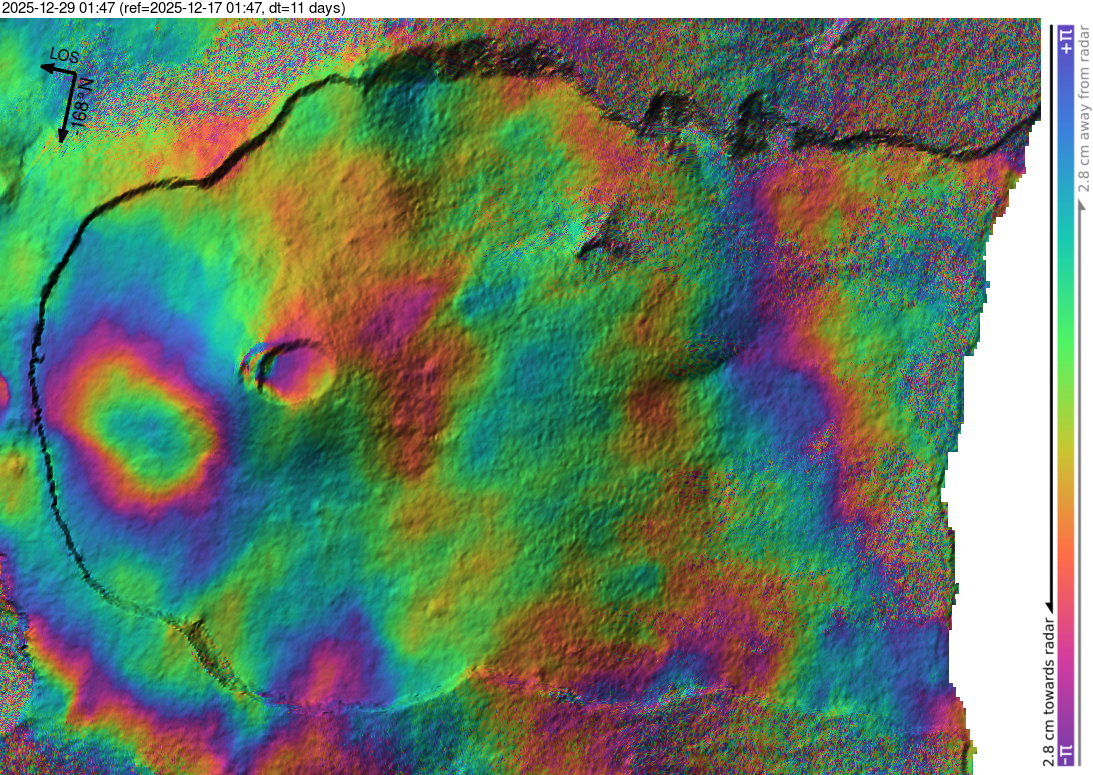1093x775 pixels.
Task: Click the gray away-from-radar arrowhead
Action: pos(1083,204)
